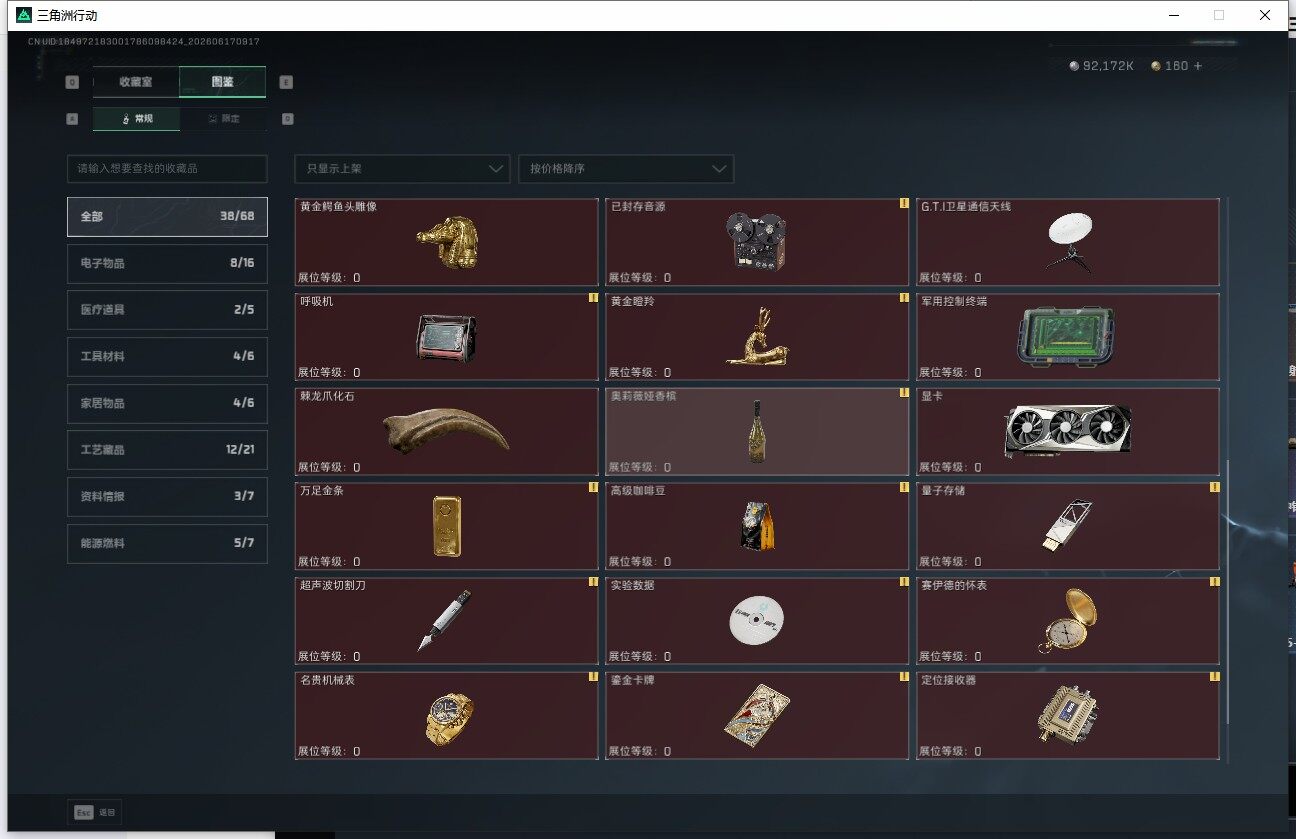Select the highlighted 奥莉薇娅香槟 bottle

(x=757, y=431)
